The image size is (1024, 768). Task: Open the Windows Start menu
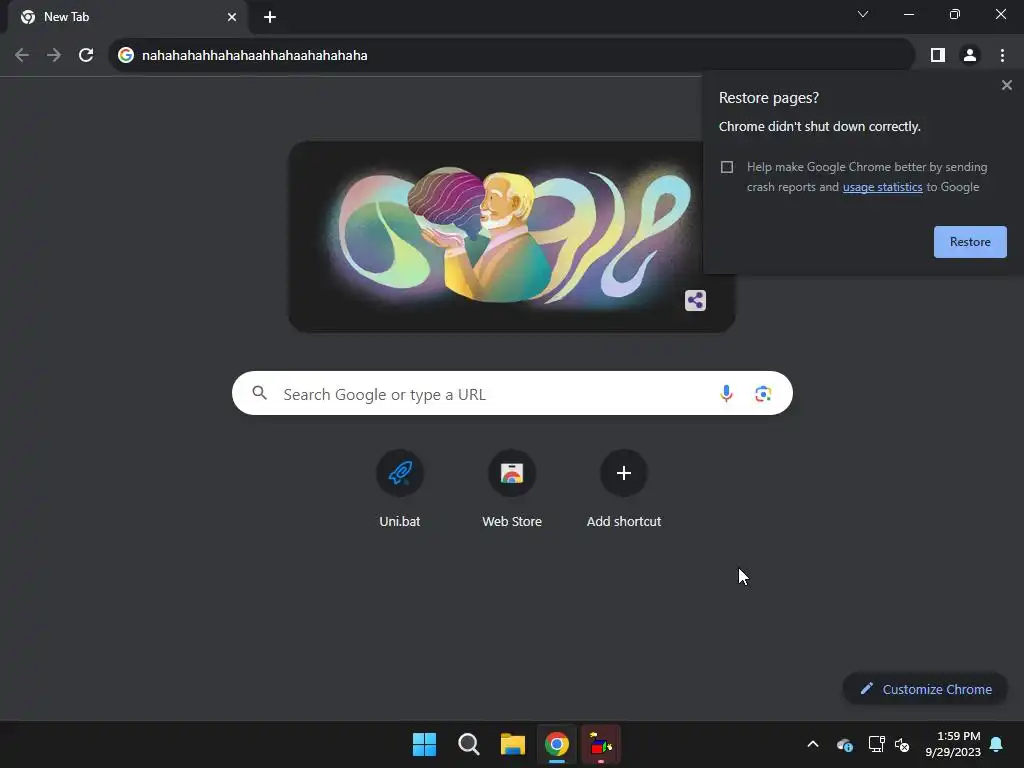pyautogui.click(x=424, y=744)
